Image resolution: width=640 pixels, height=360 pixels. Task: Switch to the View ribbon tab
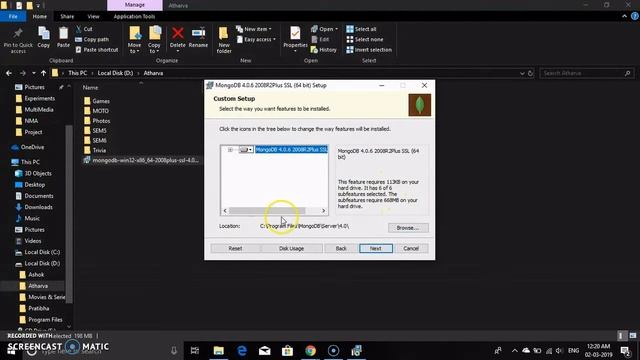tap(93, 16)
